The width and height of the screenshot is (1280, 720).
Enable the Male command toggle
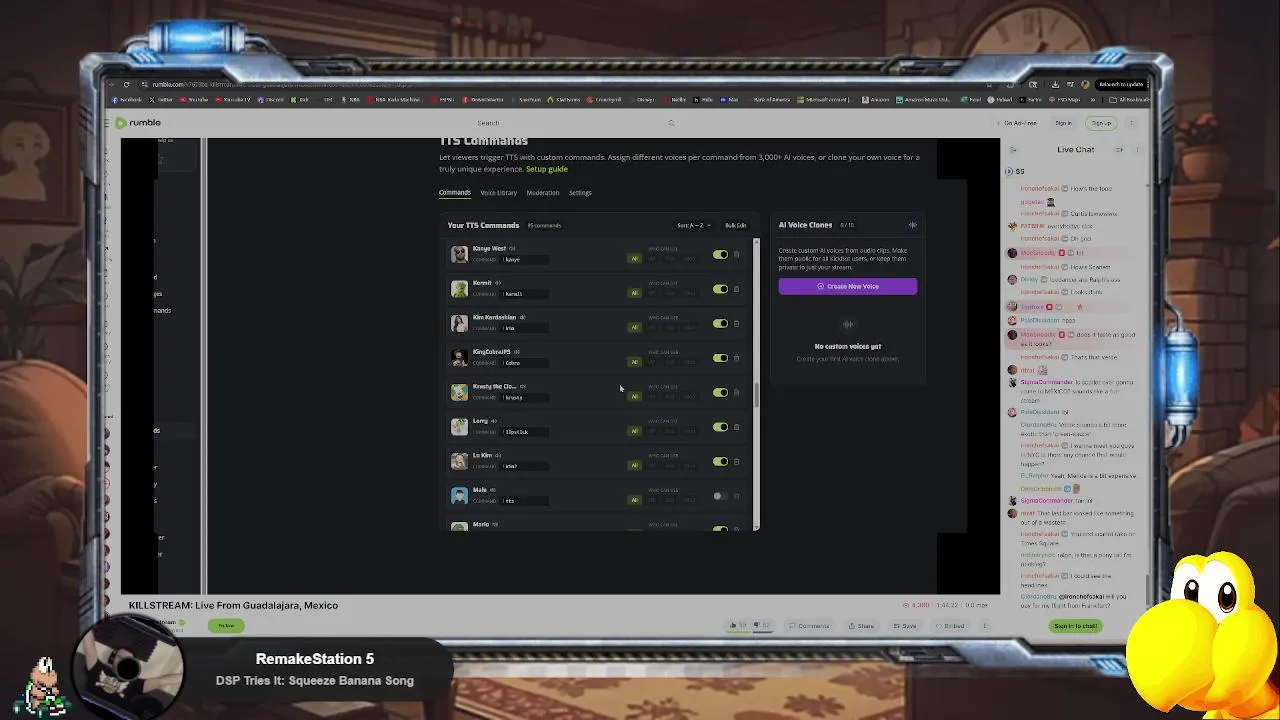(720, 496)
